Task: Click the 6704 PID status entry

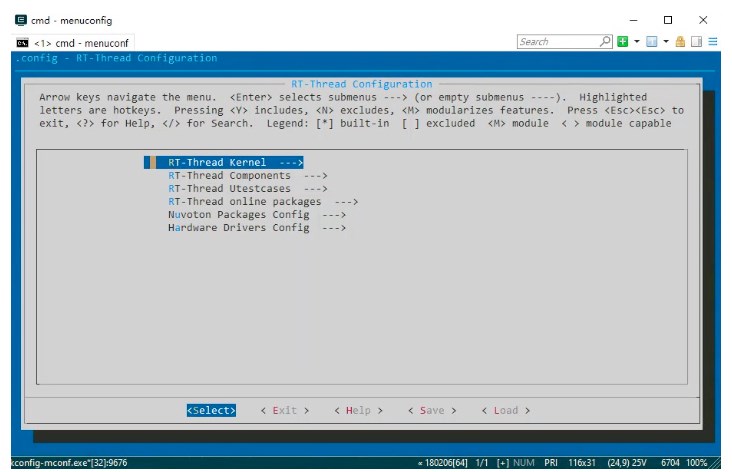Action: (670, 463)
